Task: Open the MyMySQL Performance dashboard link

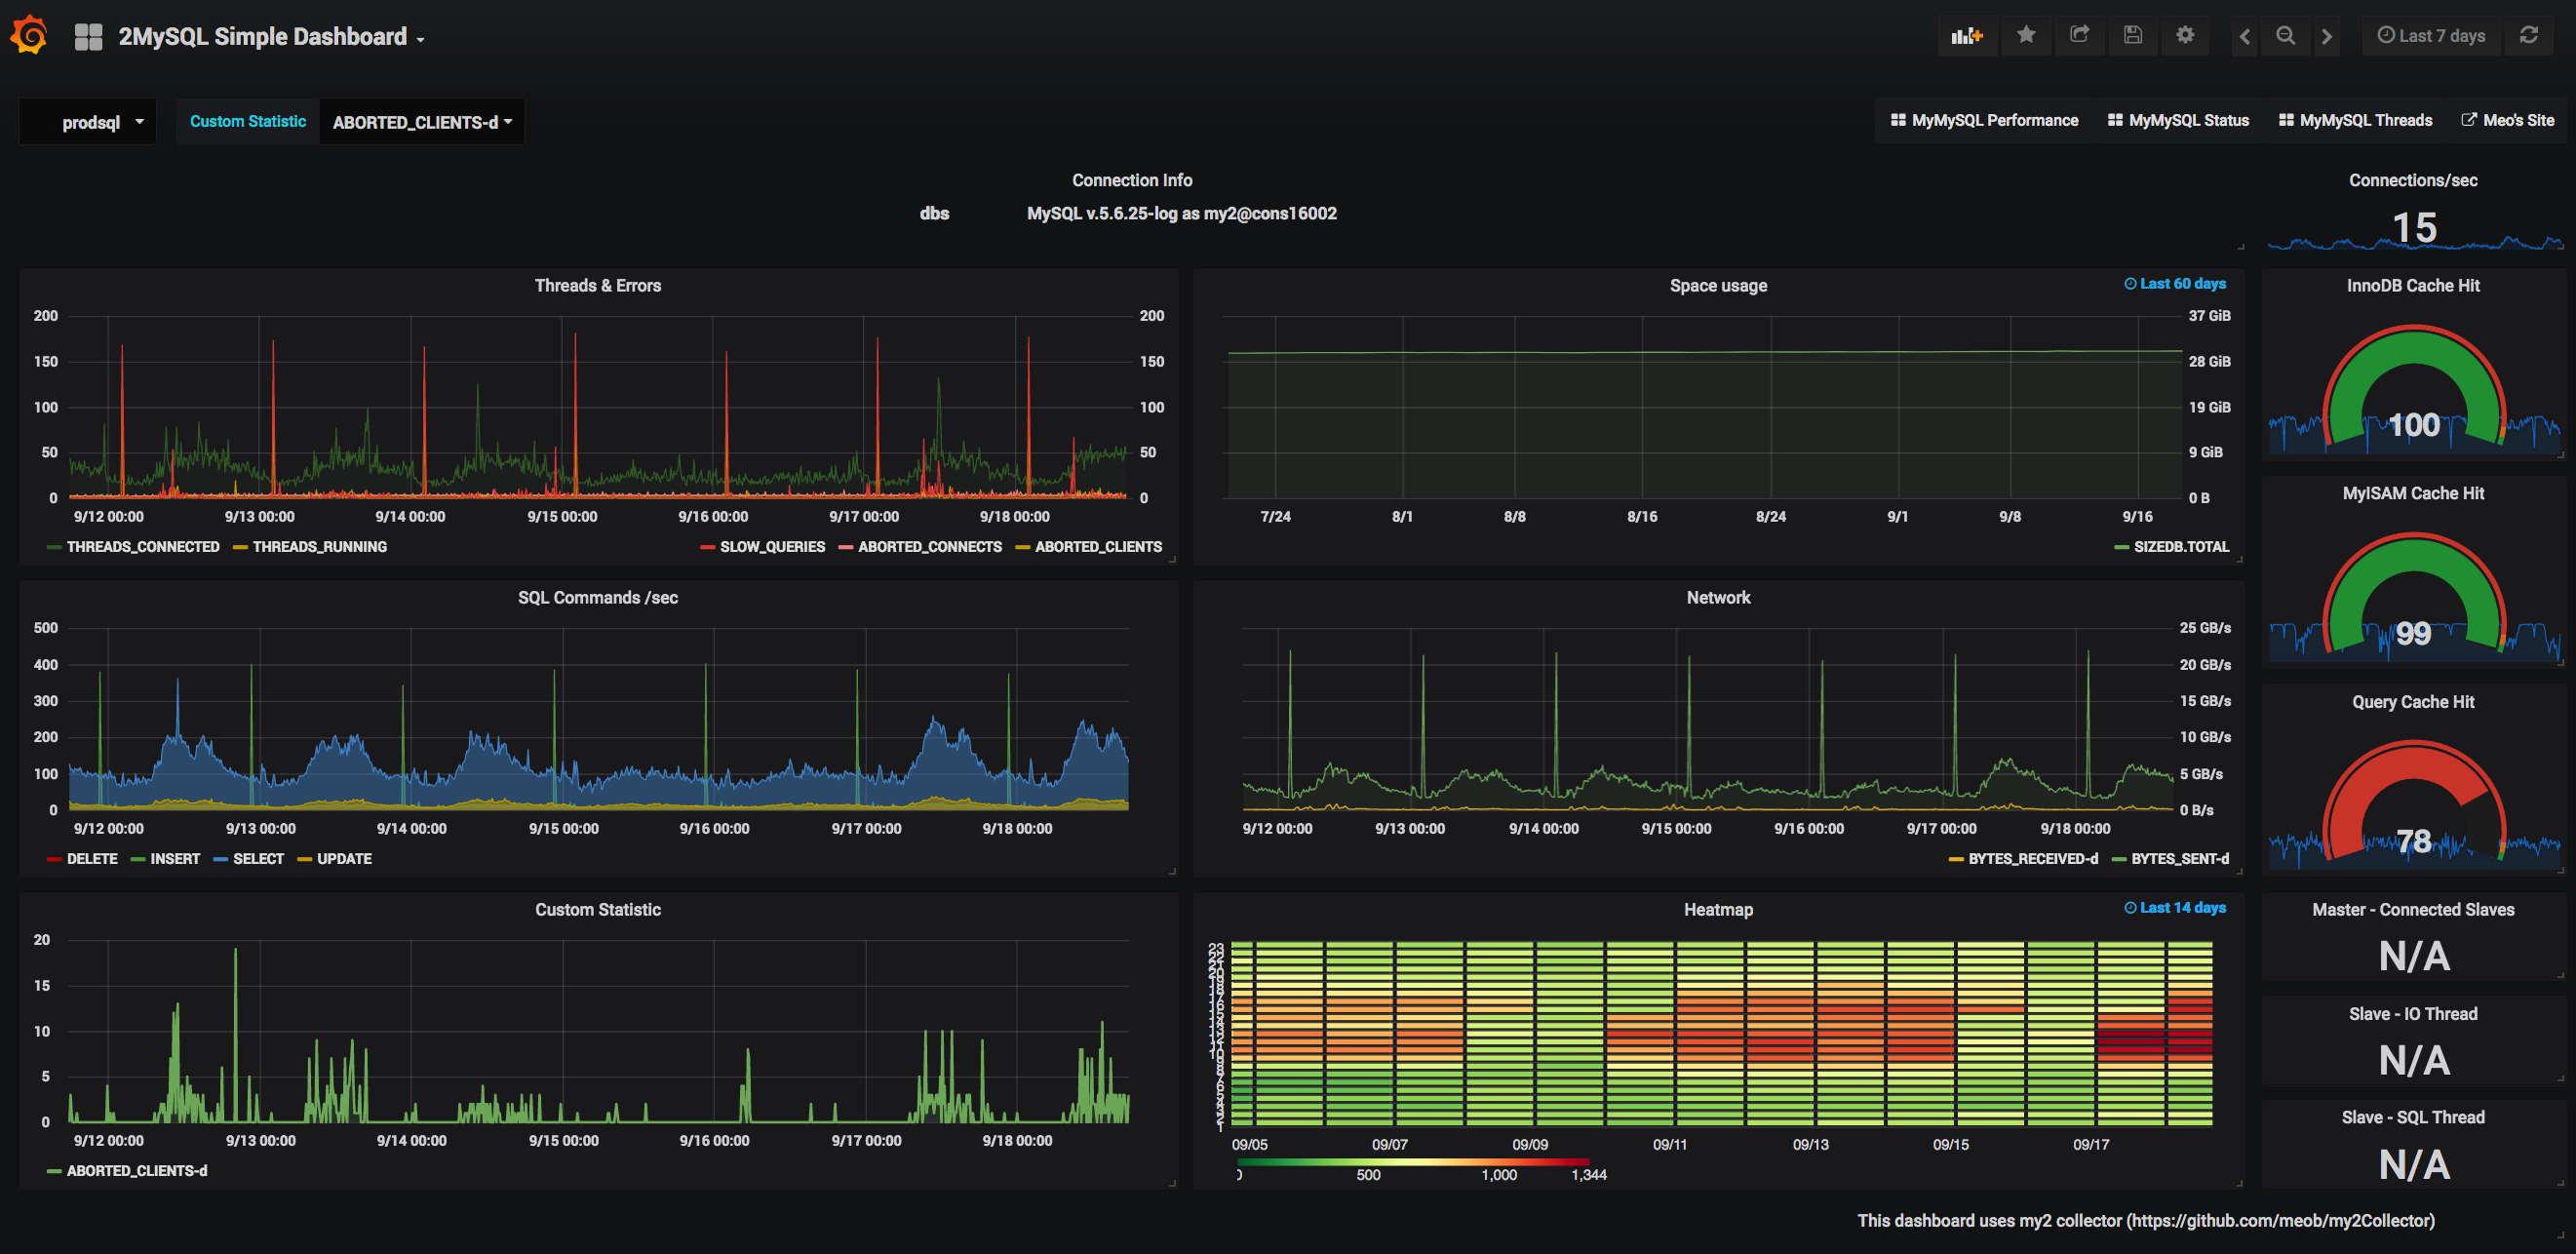Action: coord(1984,120)
